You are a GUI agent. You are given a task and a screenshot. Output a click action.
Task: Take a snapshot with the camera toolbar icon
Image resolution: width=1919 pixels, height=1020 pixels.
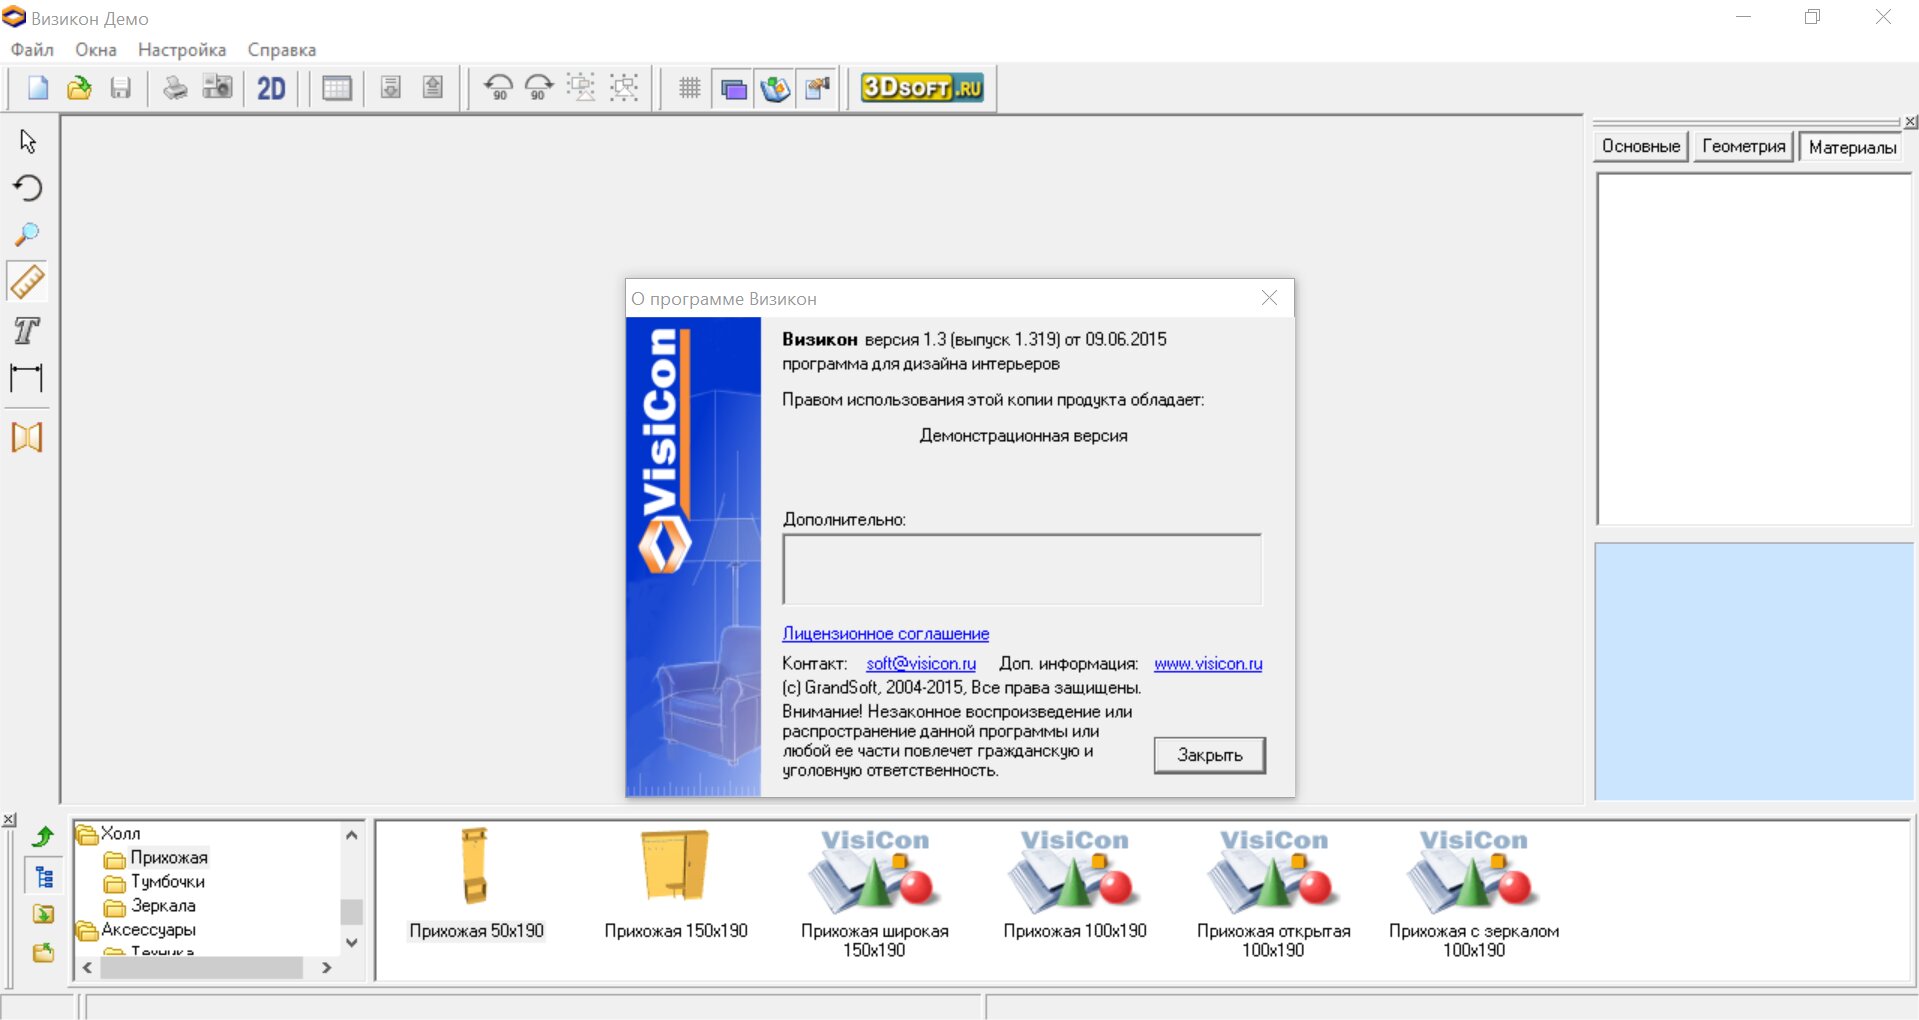pos(217,89)
